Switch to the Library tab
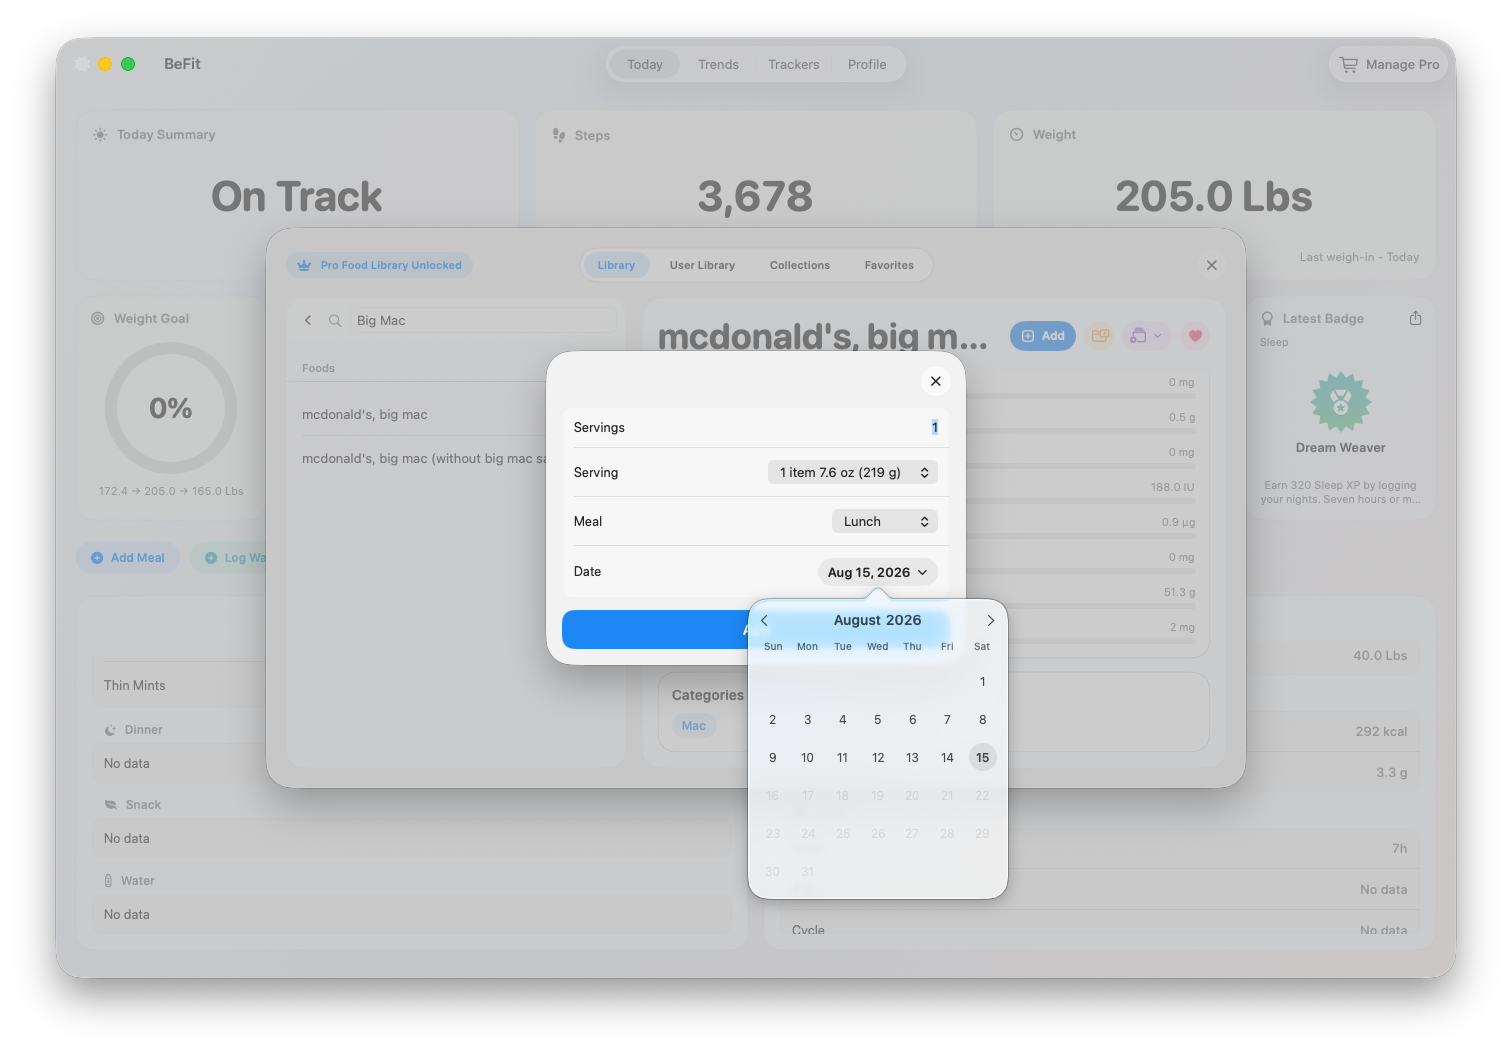The width and height of the screenshot is (1512, 1052). pos(616,265)
